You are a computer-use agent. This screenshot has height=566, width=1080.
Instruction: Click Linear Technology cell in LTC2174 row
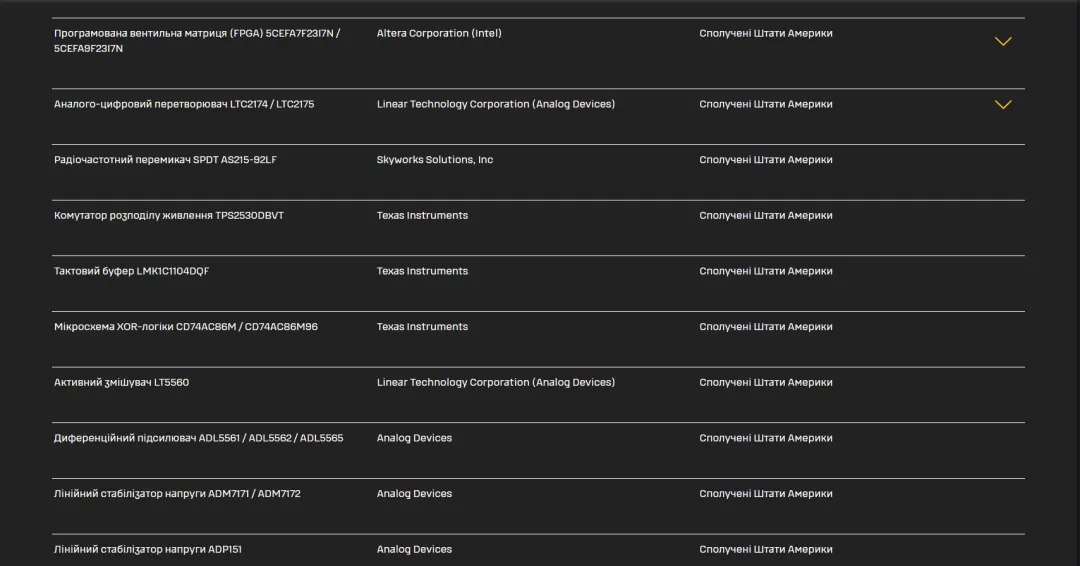click(495, 104)
